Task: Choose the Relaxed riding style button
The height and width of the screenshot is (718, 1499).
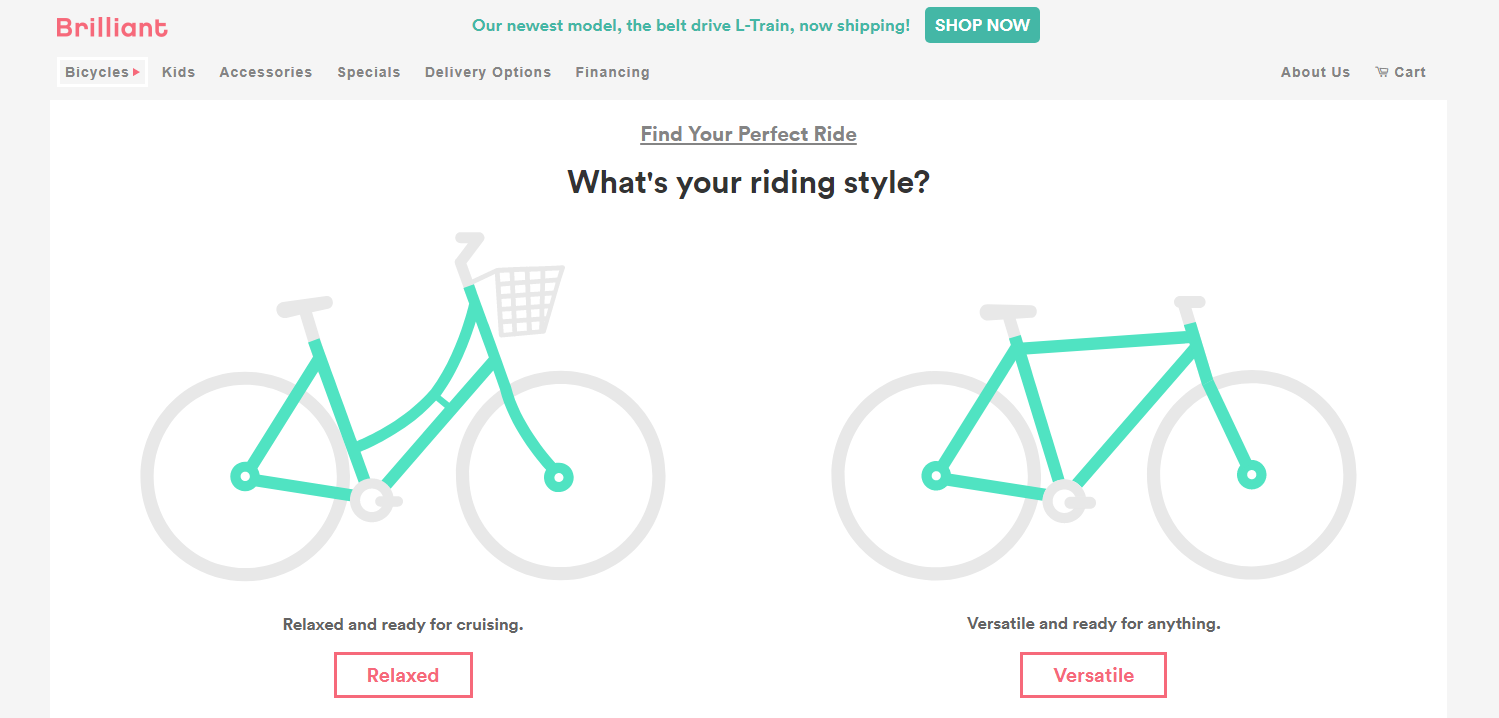Action: tap(402, 675)
